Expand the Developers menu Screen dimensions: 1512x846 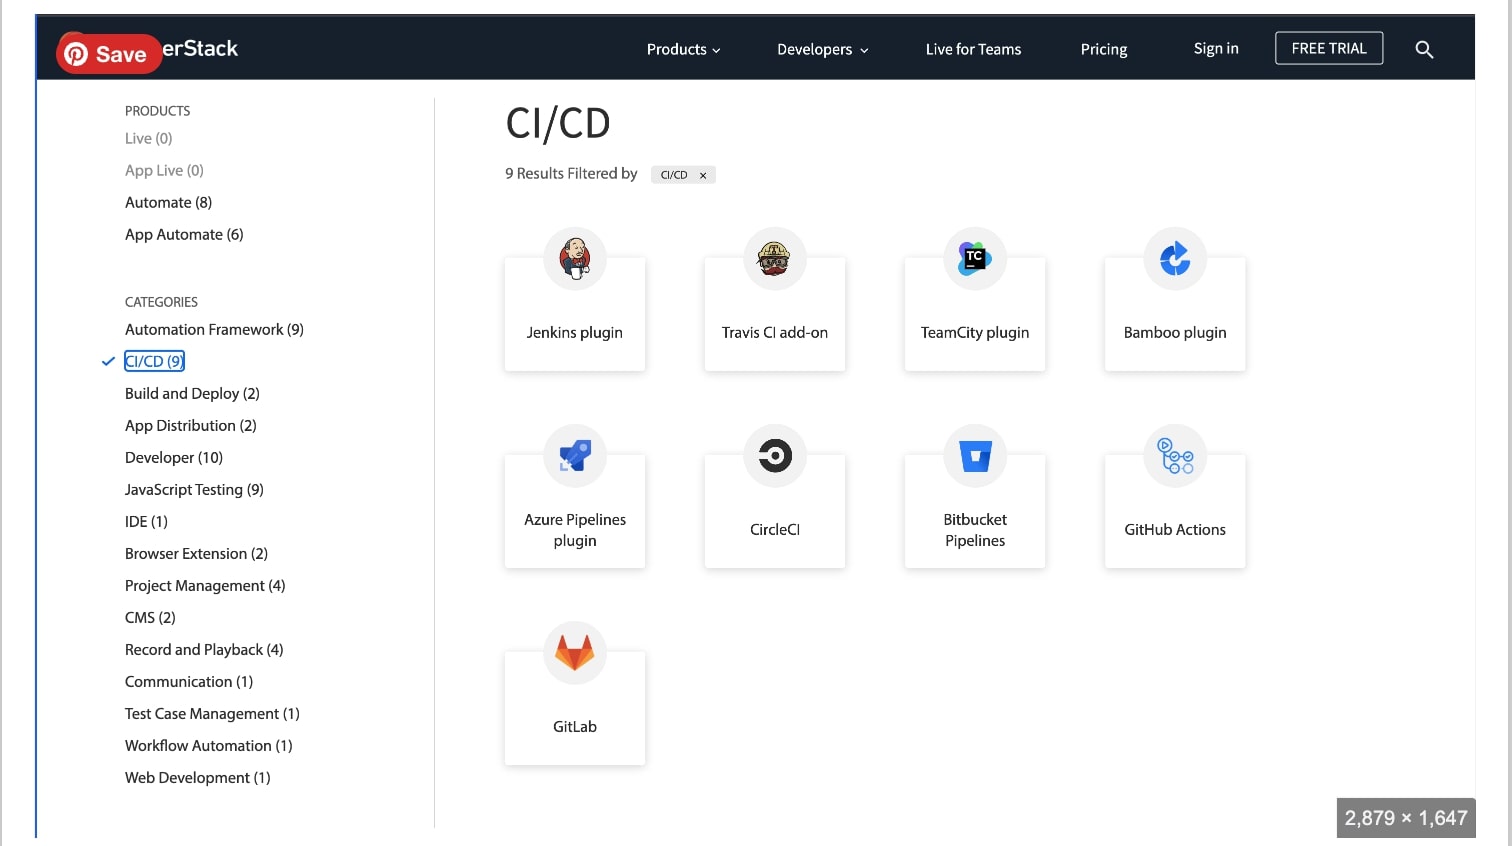[x=822, y=49]
